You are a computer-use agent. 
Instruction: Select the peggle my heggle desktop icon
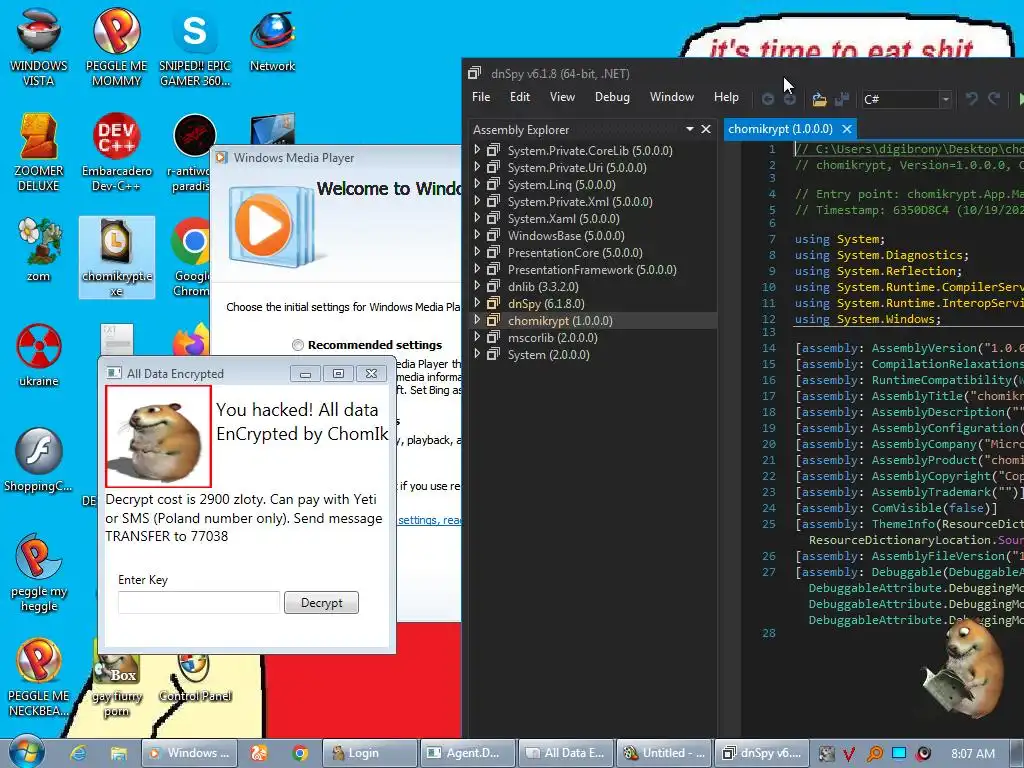coord(39,573)
